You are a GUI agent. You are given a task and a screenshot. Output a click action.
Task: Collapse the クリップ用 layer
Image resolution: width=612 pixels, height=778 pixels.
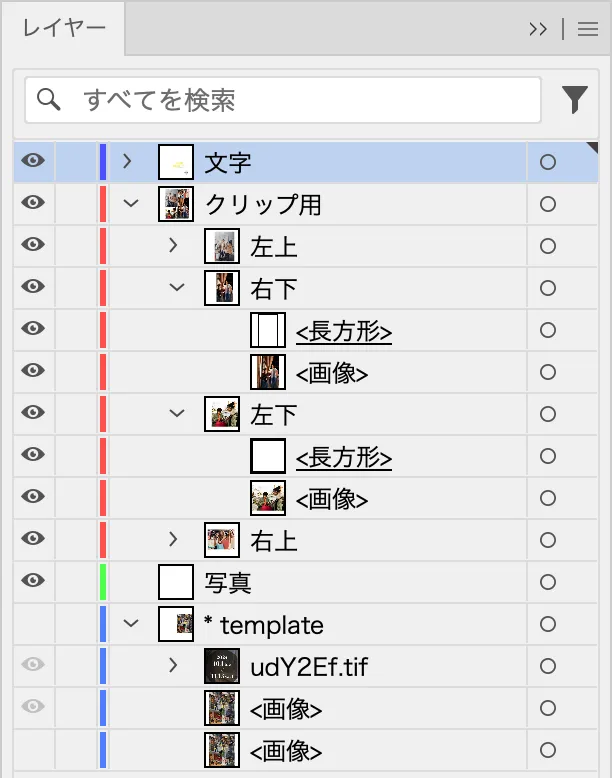click(x=129, y=204)
